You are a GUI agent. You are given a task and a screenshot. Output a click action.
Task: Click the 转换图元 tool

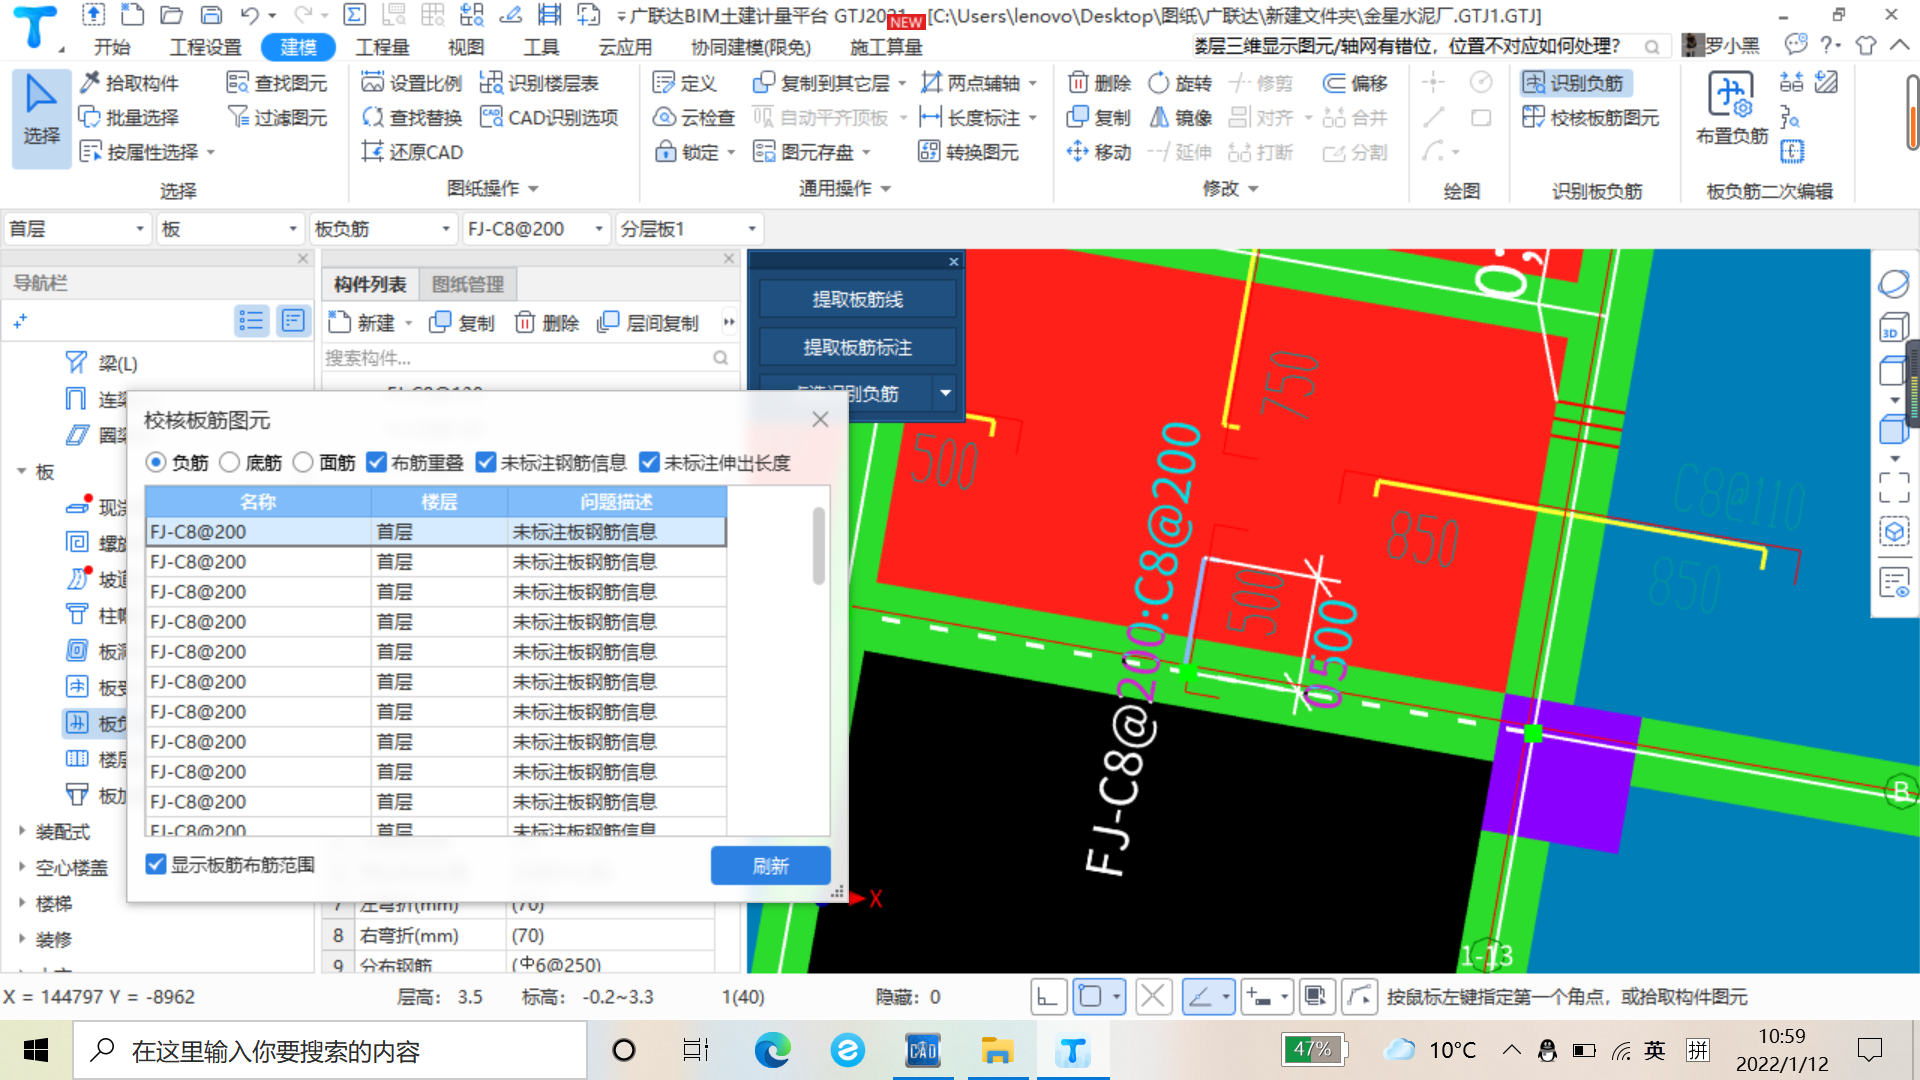click(x=968, y=152)
